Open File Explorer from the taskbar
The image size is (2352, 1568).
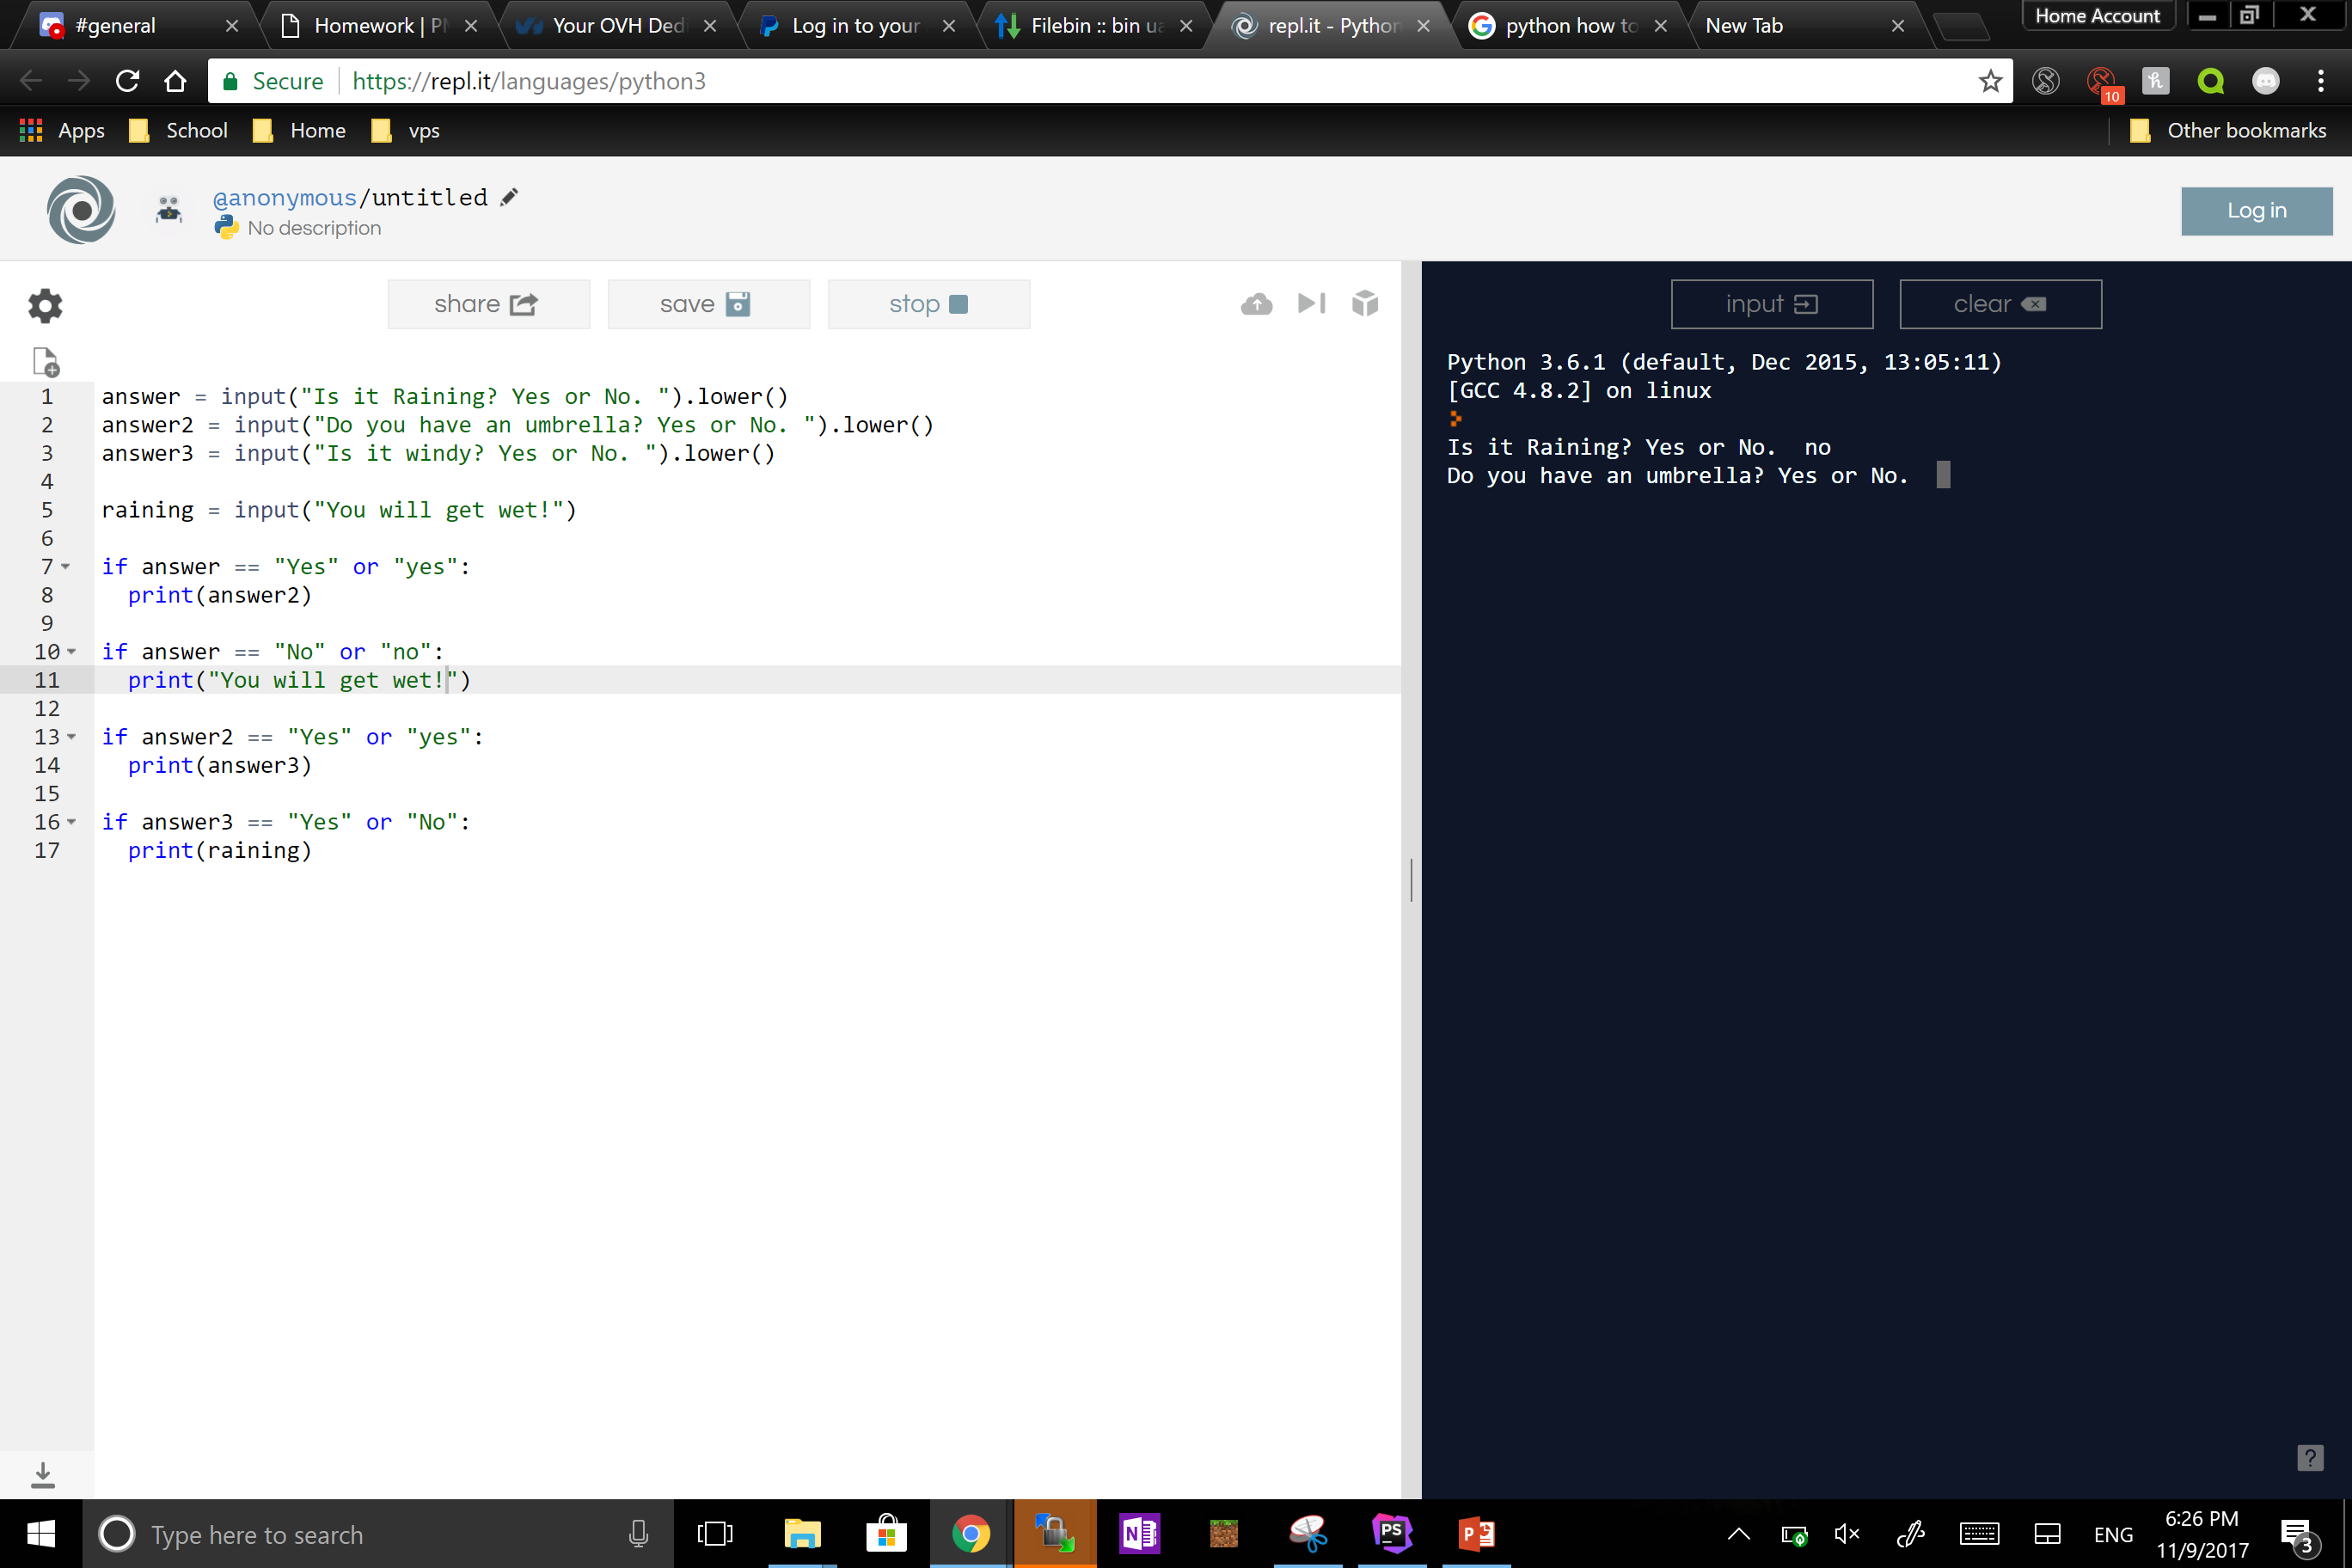coord(802,1534)
